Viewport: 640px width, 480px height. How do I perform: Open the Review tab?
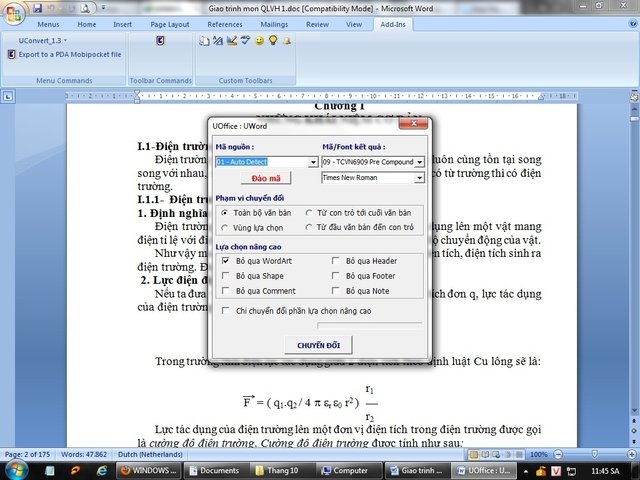[x=318, y=24]
